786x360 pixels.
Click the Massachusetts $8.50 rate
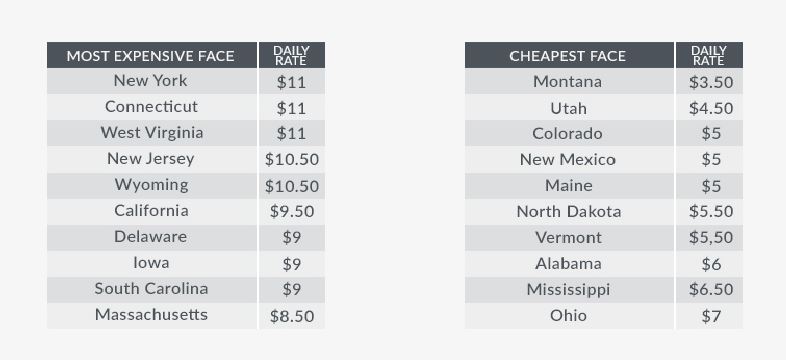click(x=292, y=316)
